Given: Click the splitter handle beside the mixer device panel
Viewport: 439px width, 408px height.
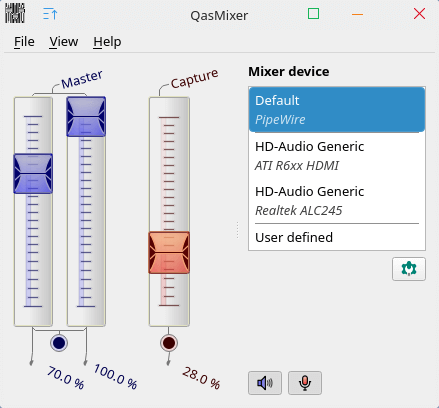Looking at the screenshot, I should (x=238, y=230).
